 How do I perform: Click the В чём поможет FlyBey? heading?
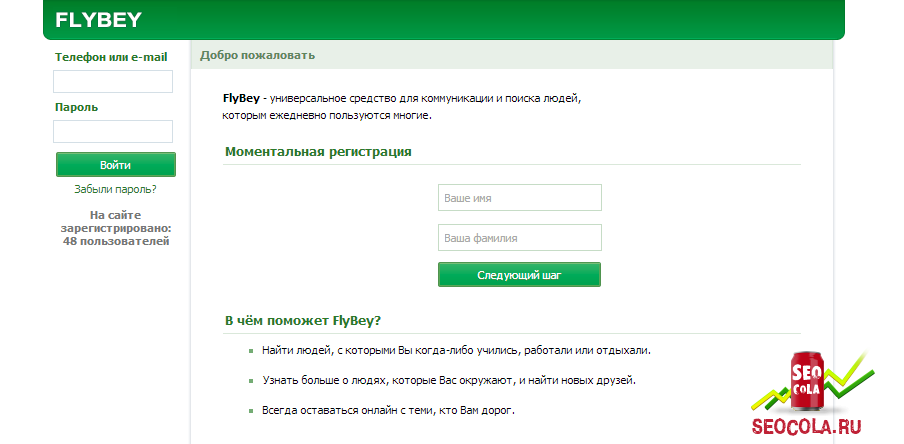tap(303, 321)
